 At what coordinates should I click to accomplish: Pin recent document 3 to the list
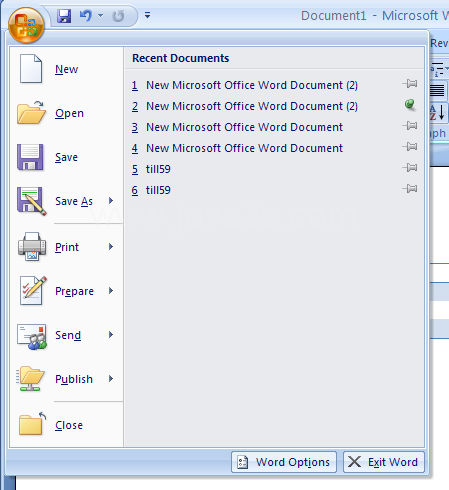[410, 126]
